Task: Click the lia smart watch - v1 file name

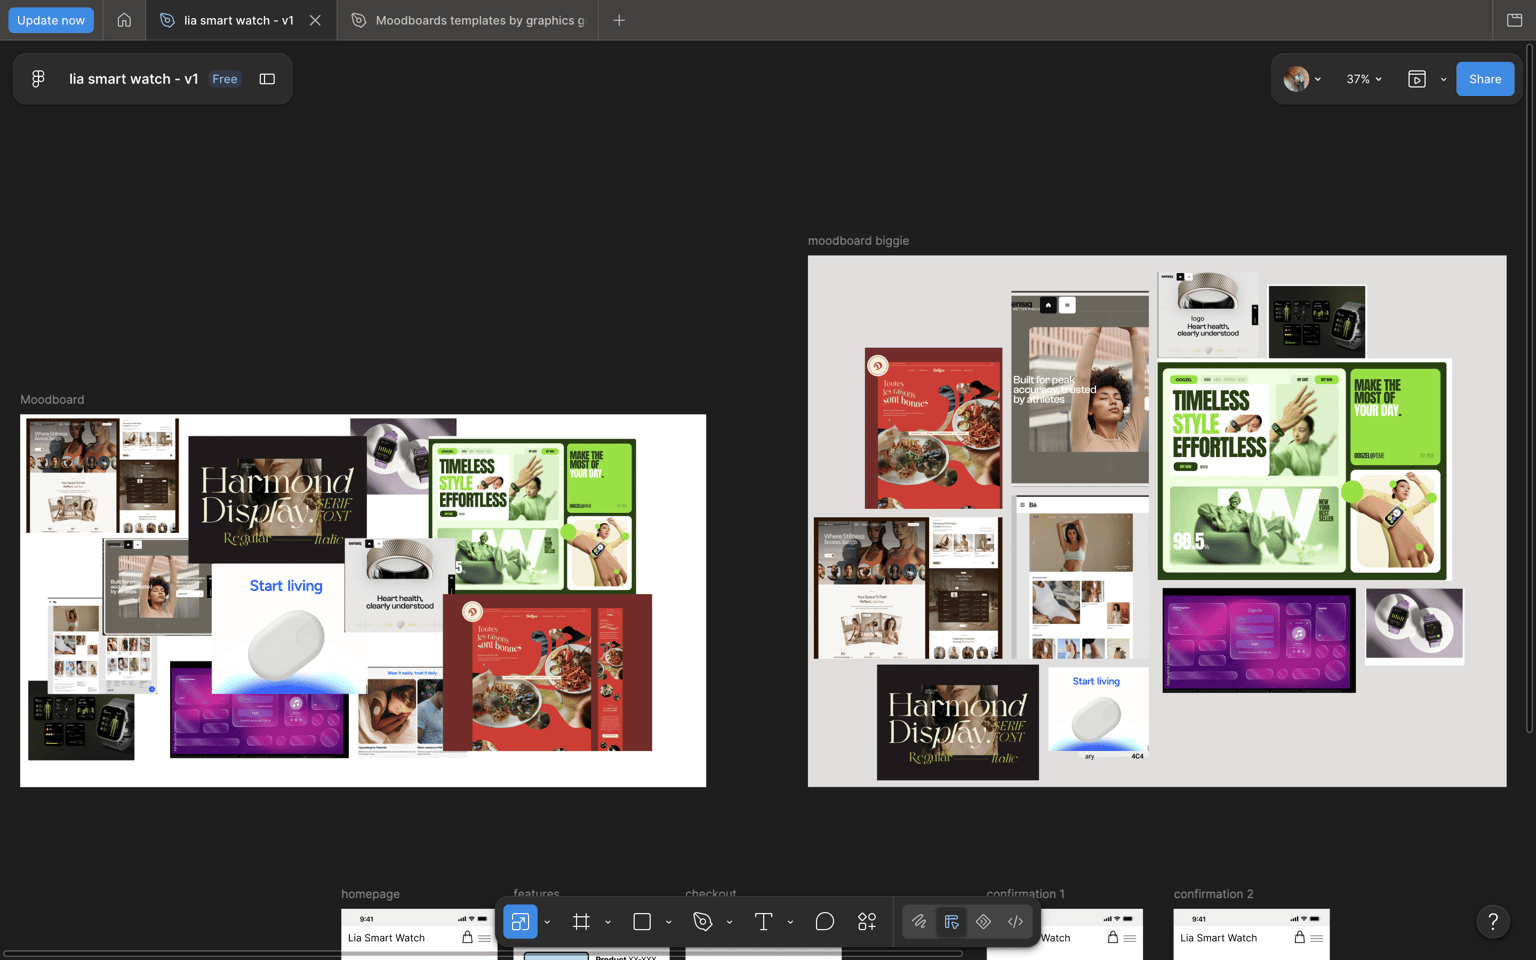Action: click(133, 79)
